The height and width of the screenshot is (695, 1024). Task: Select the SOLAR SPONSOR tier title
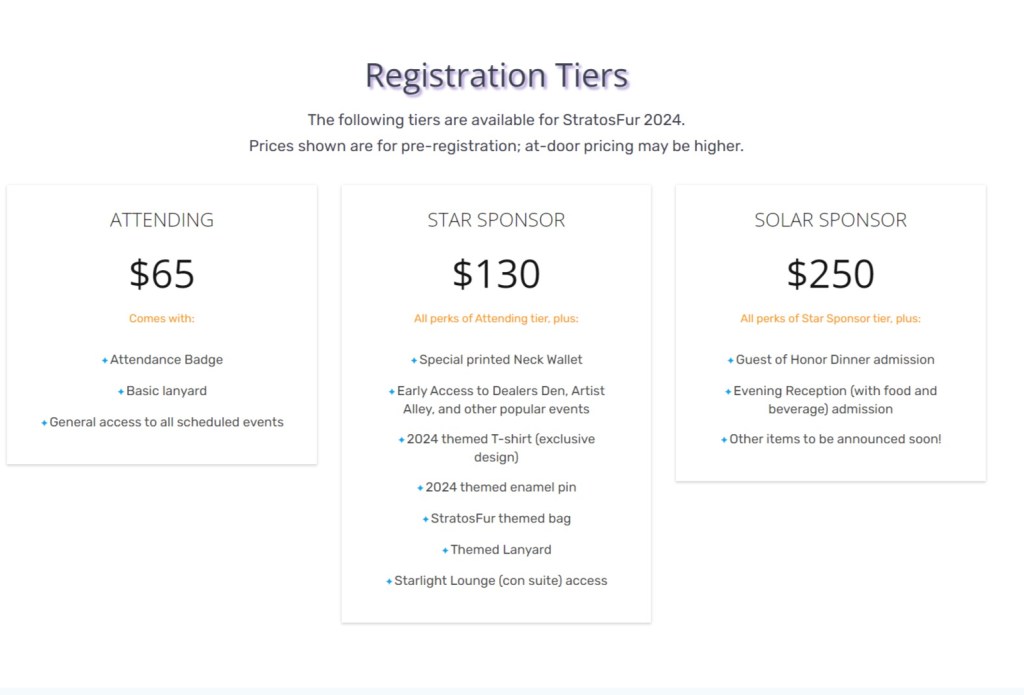pos(830,220)
